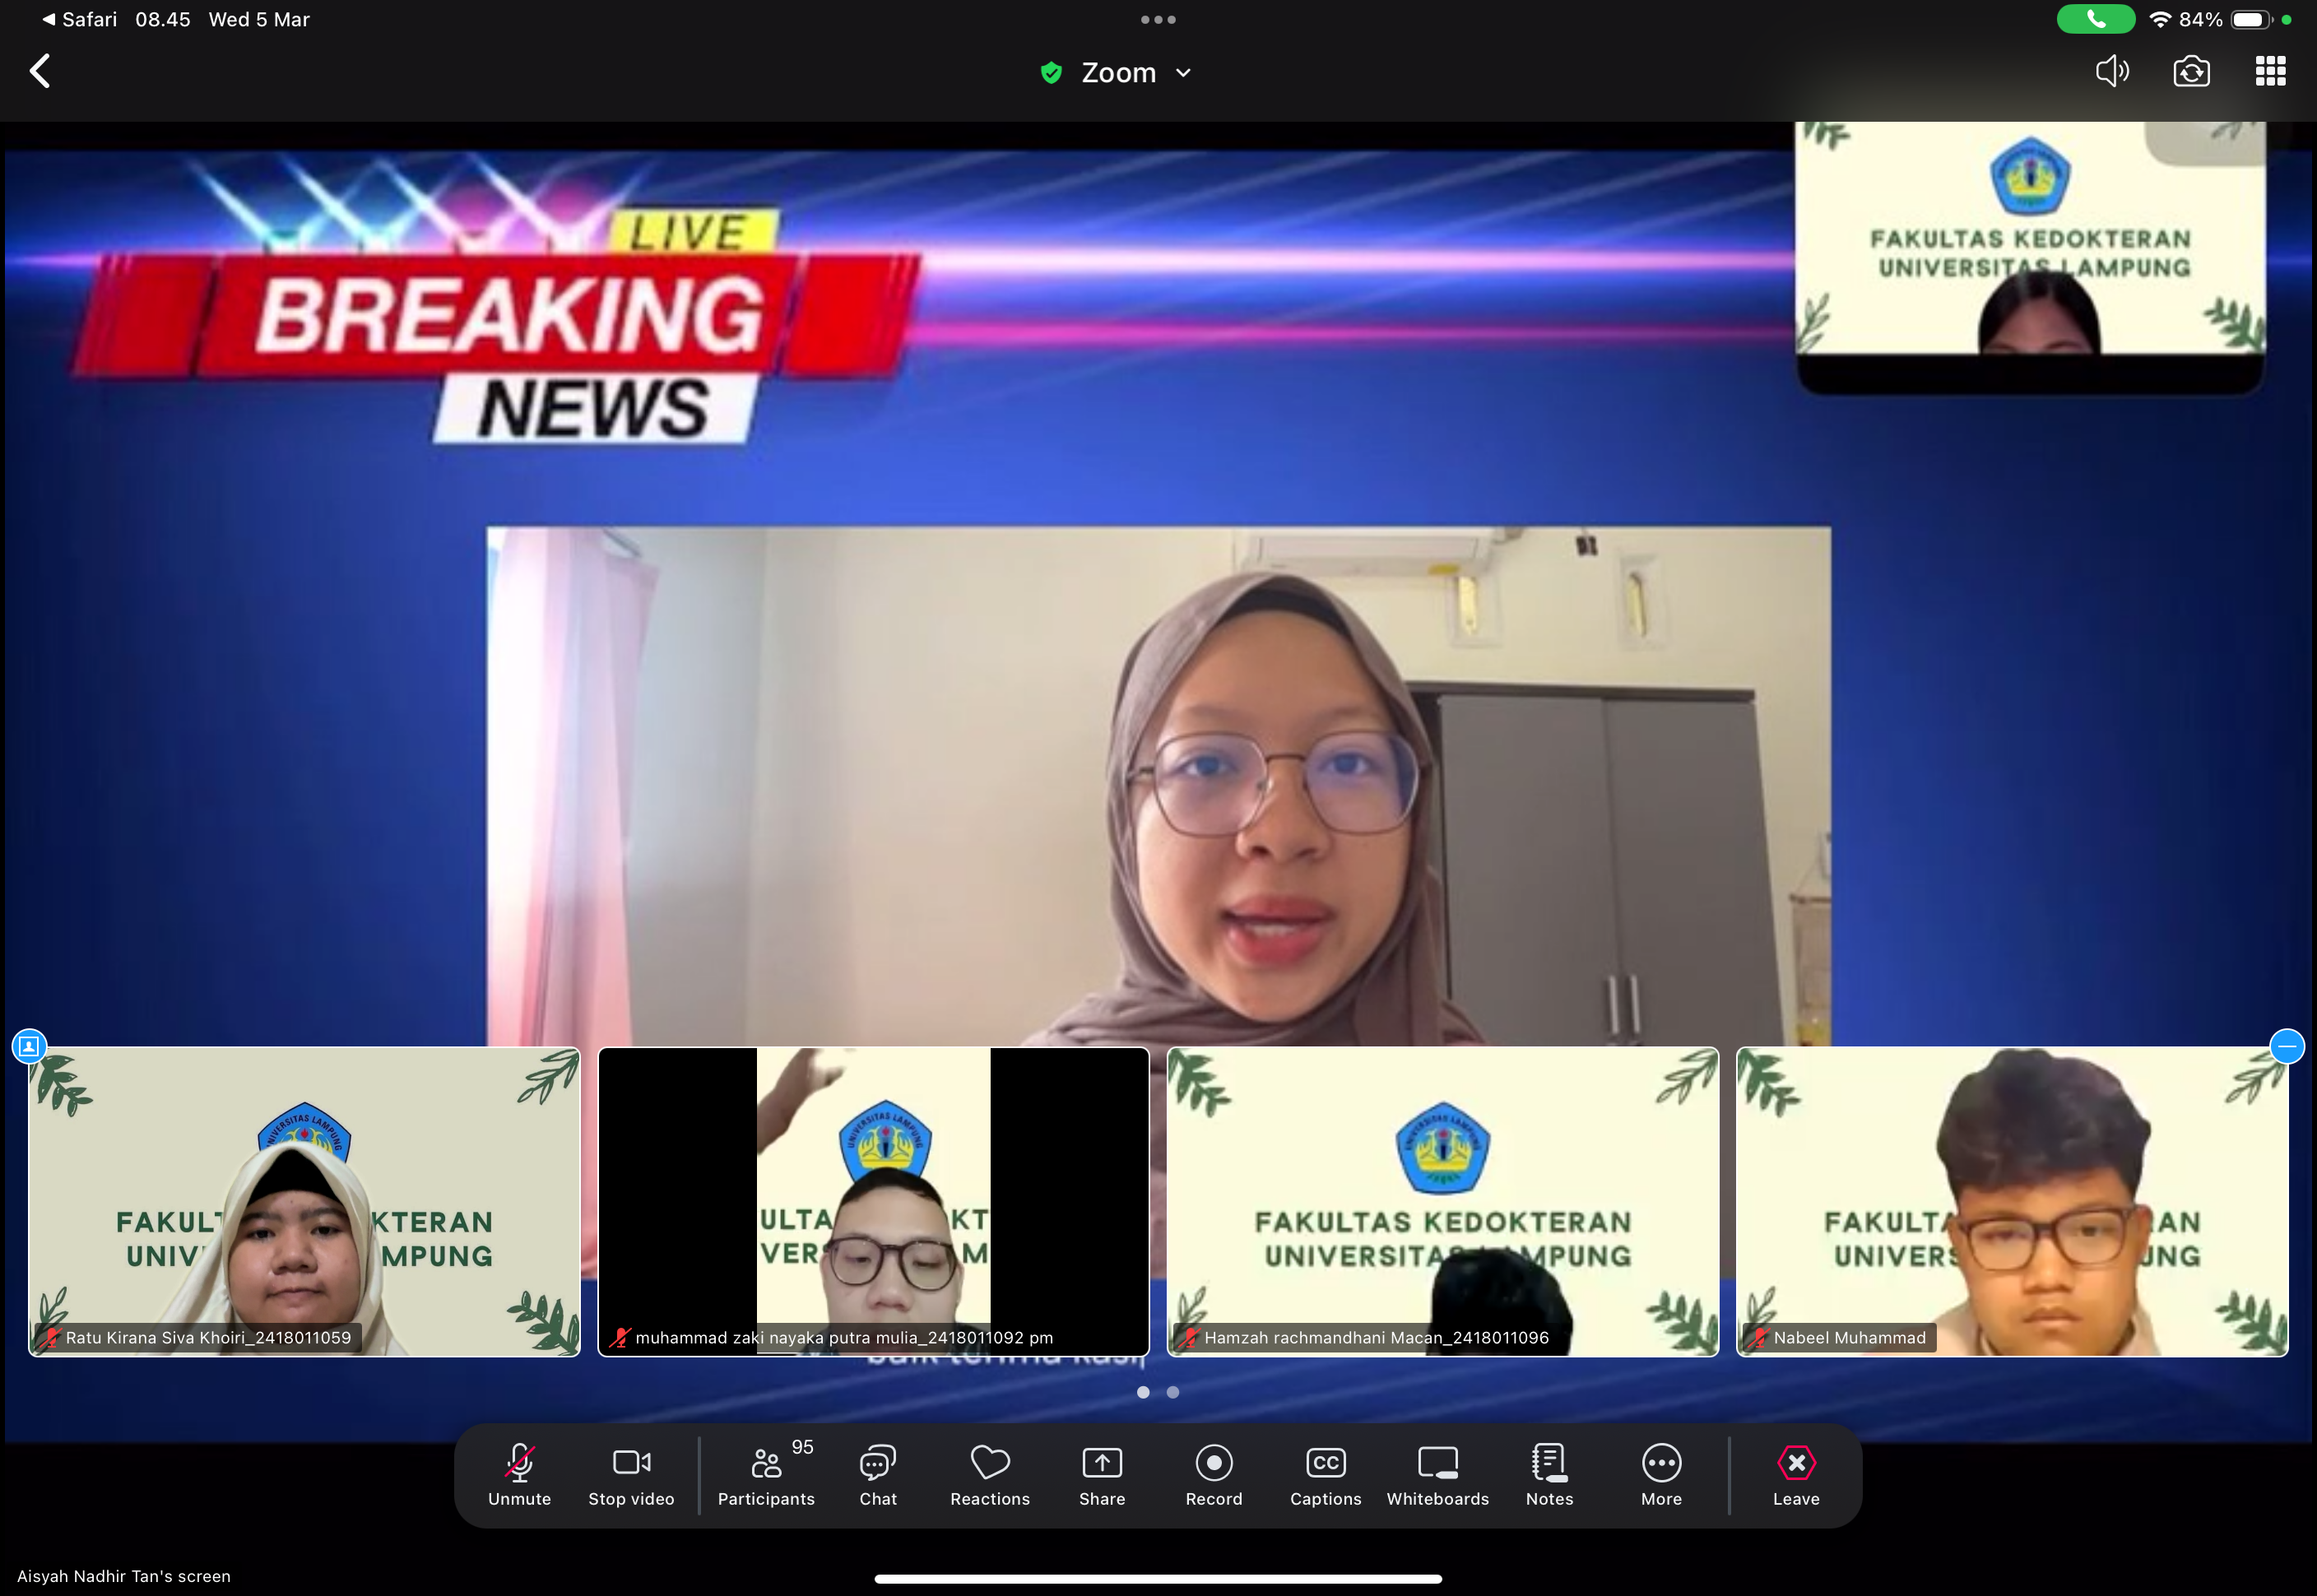The image size is (2317, 1596).
Task: Enable Captions
Action: click(x=1326, y=1475)
